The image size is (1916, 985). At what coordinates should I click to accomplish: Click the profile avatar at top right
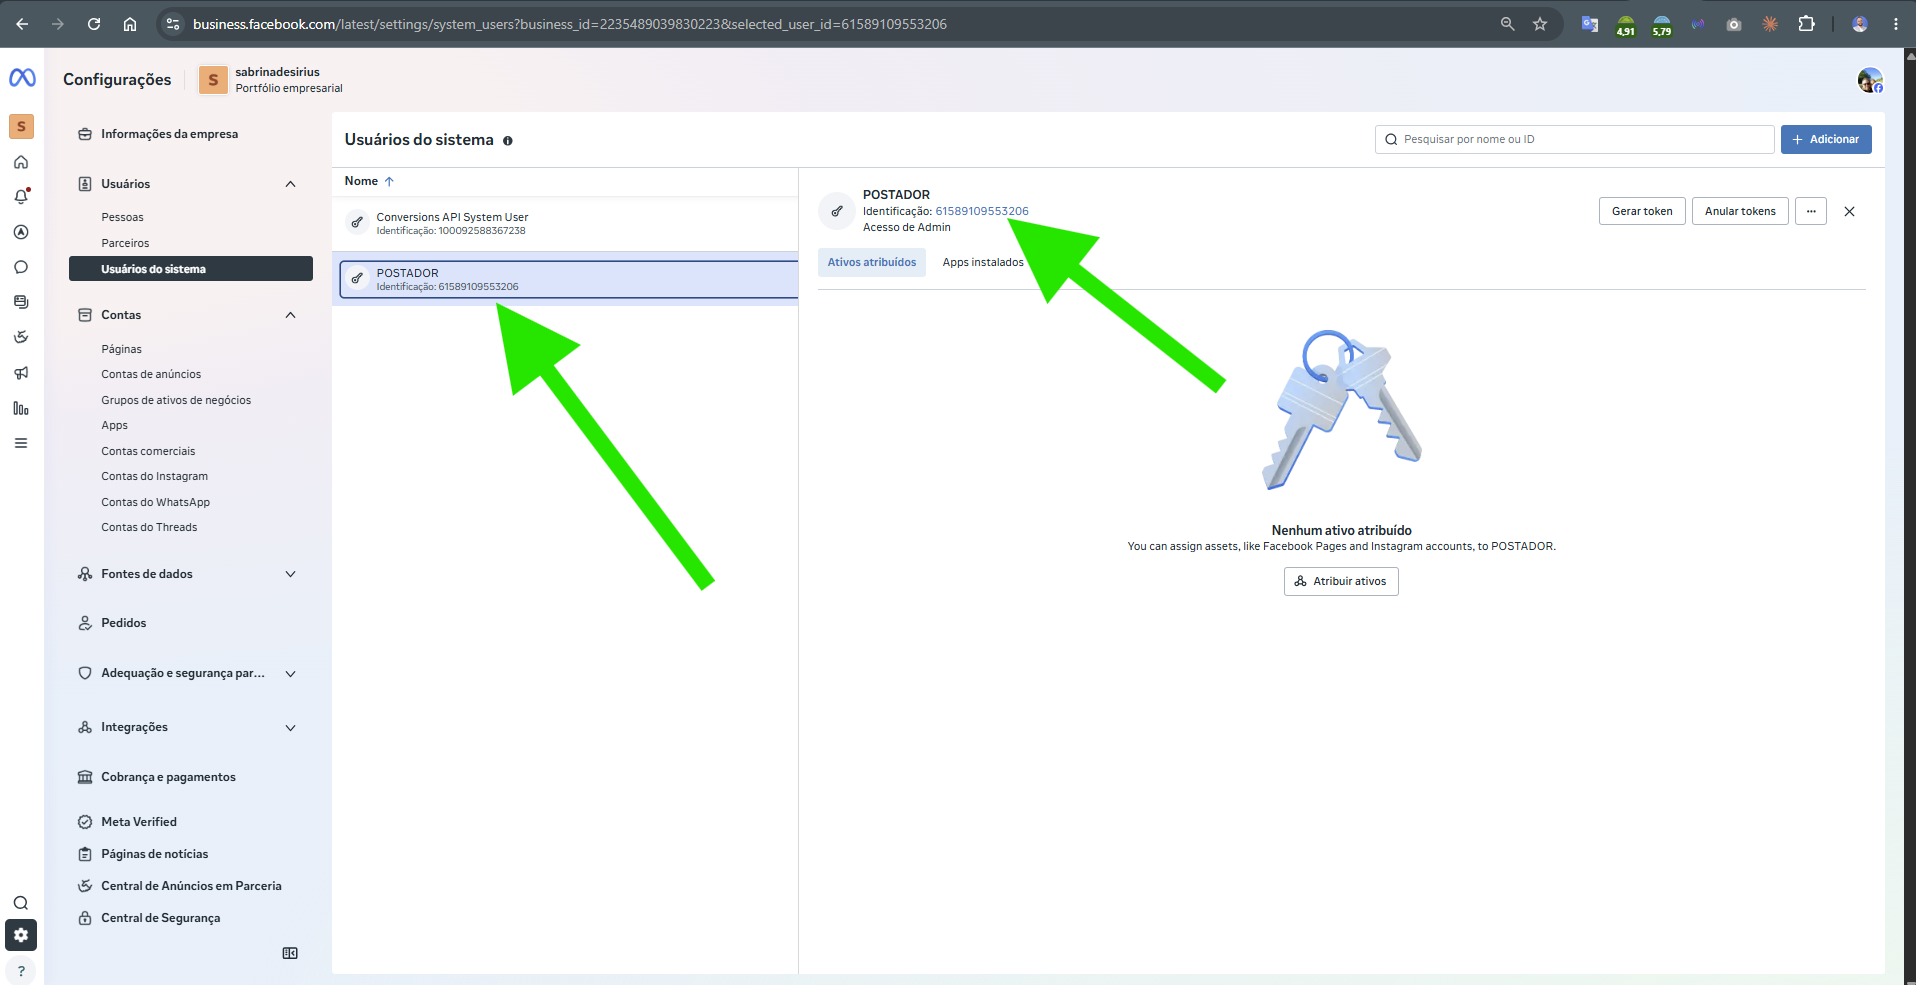[x=1870, y=80]
